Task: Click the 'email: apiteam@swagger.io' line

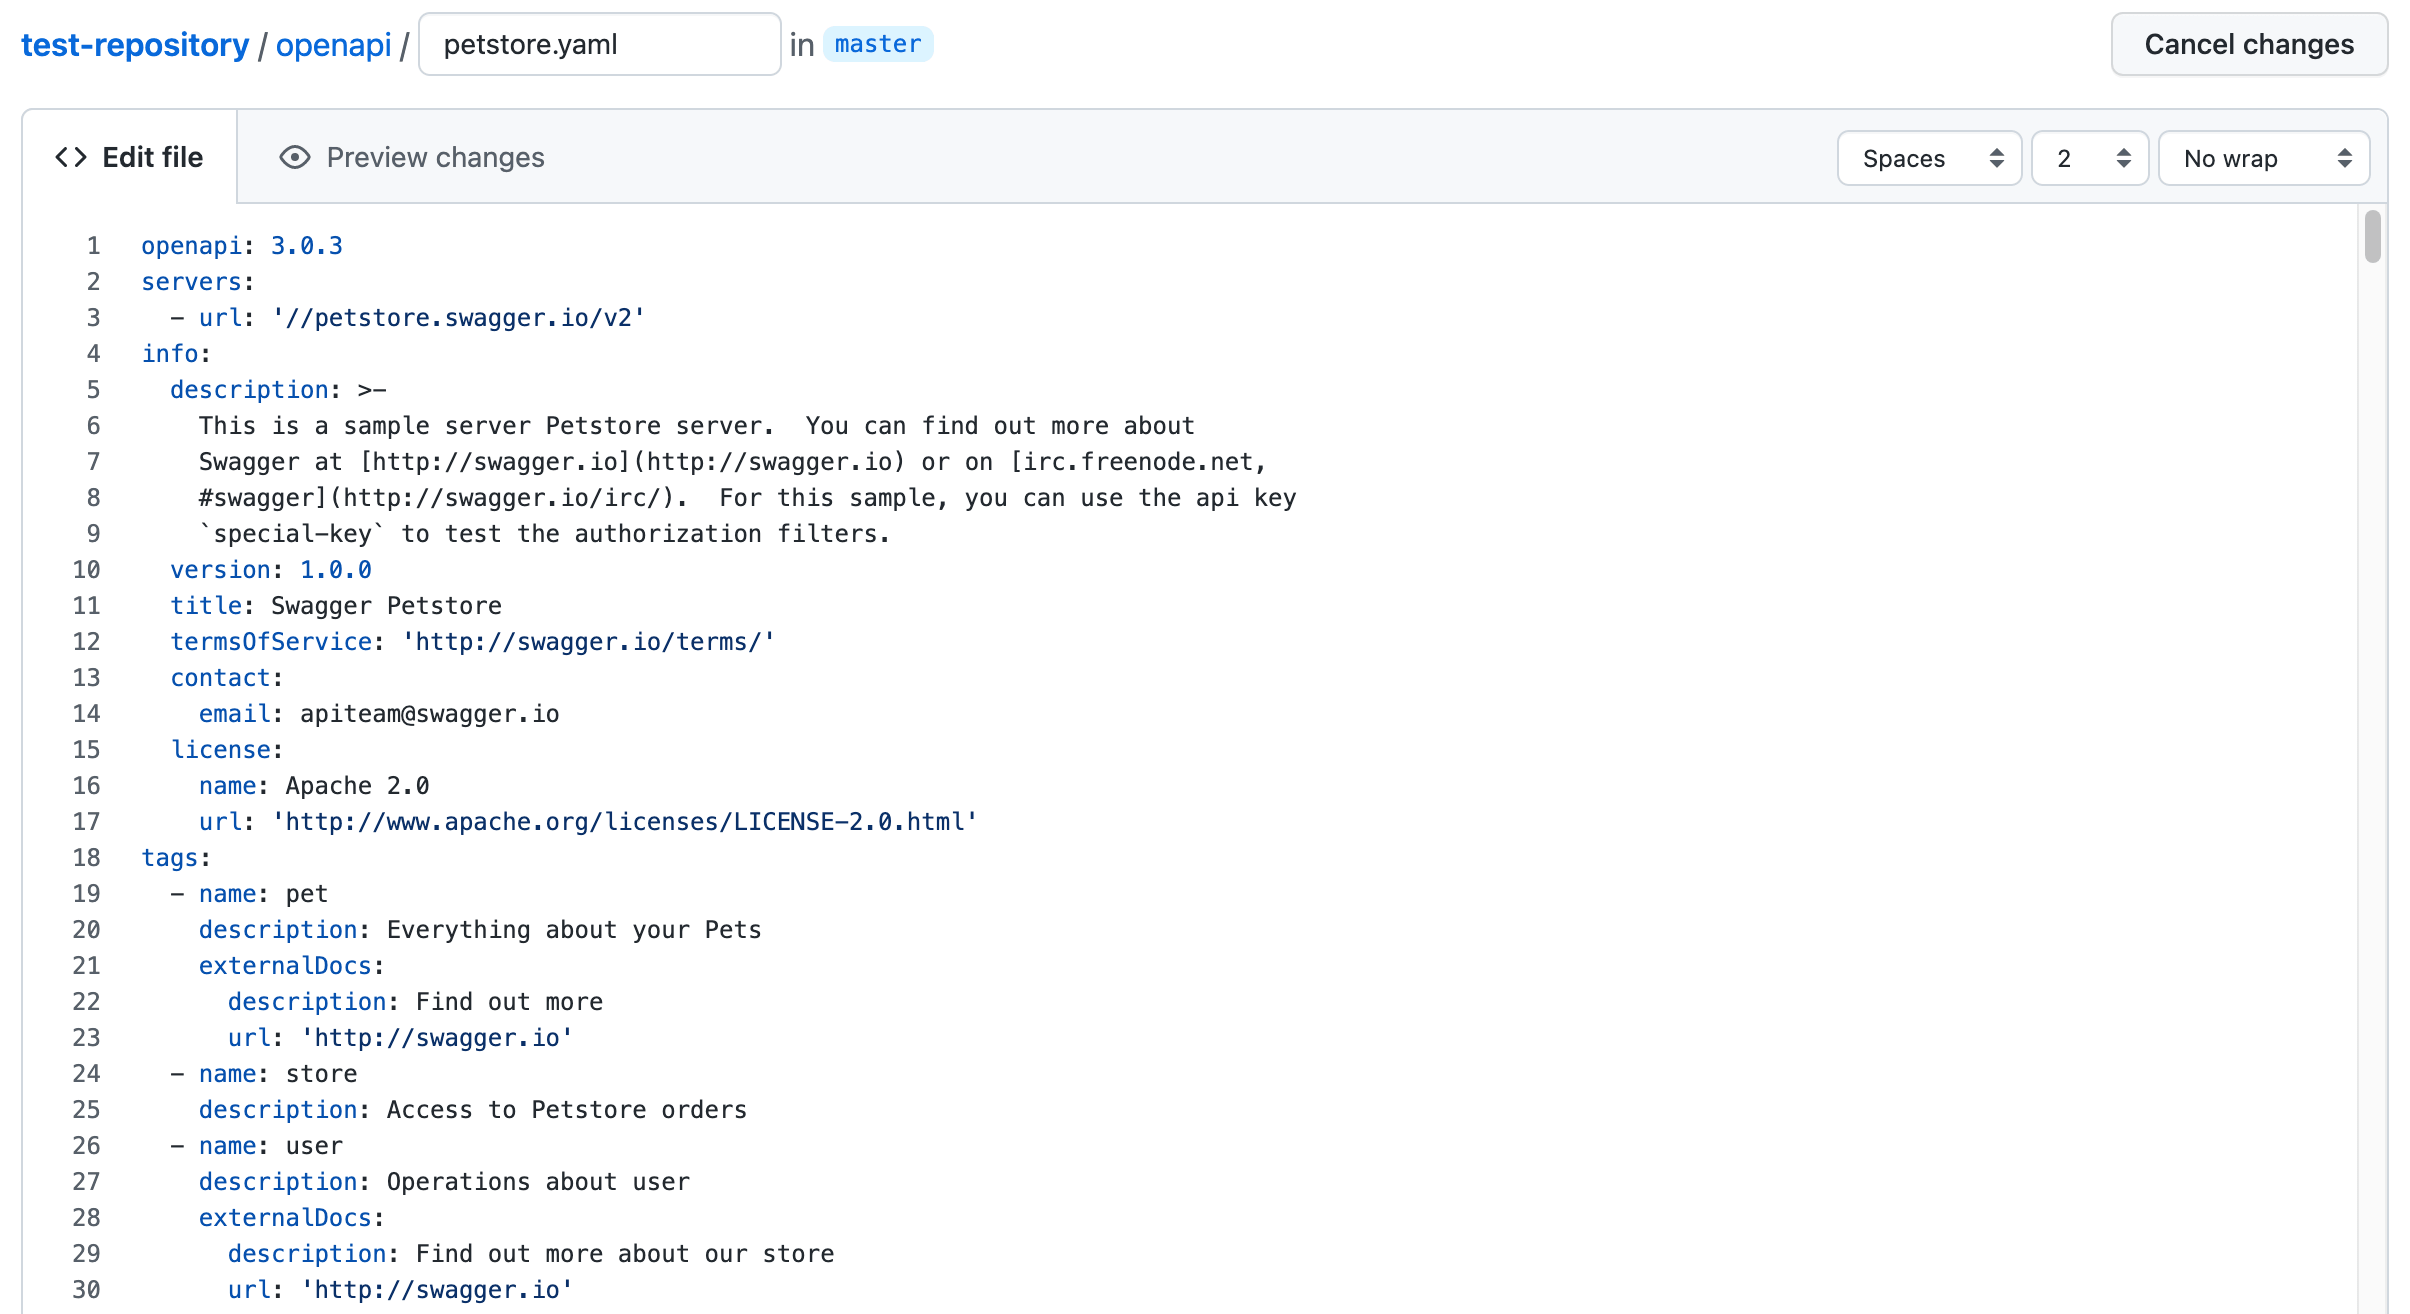Action: (379, 714)
